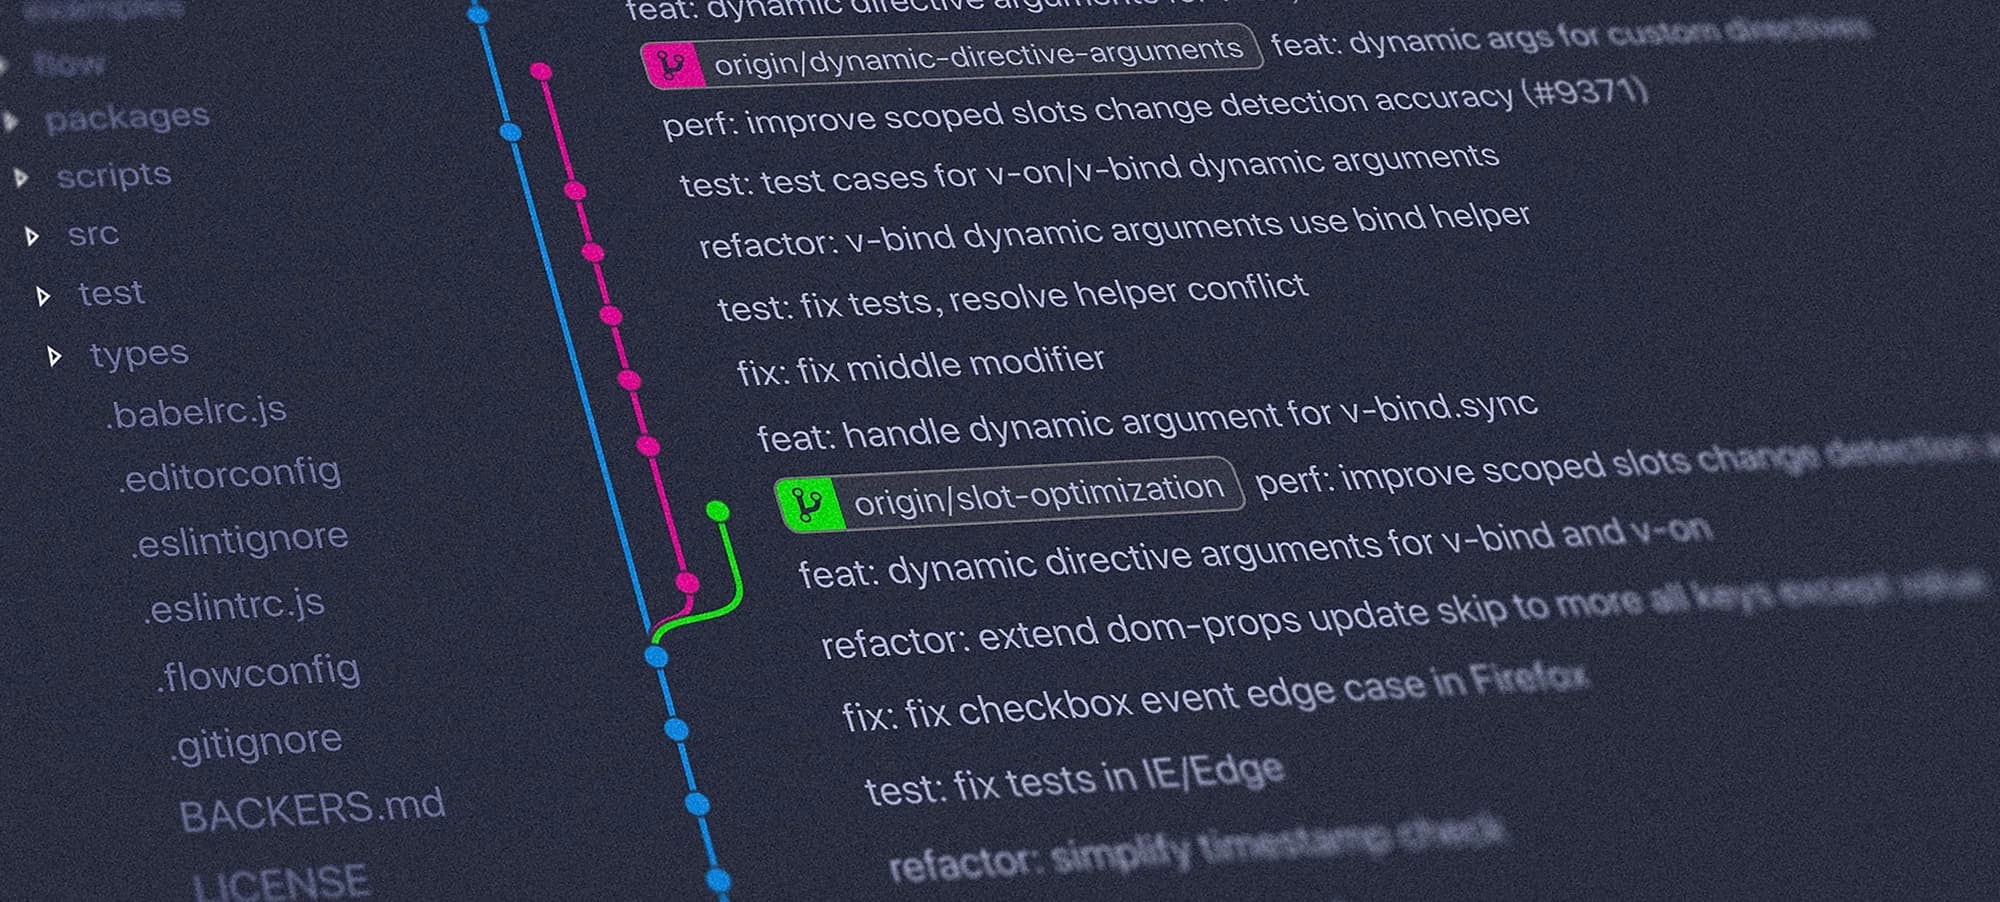This screenshot has width=2000, height=902.
Task: Click the pink commit dot beside 'fix: fix middle modifier'
Action: (x=629, y=380)
